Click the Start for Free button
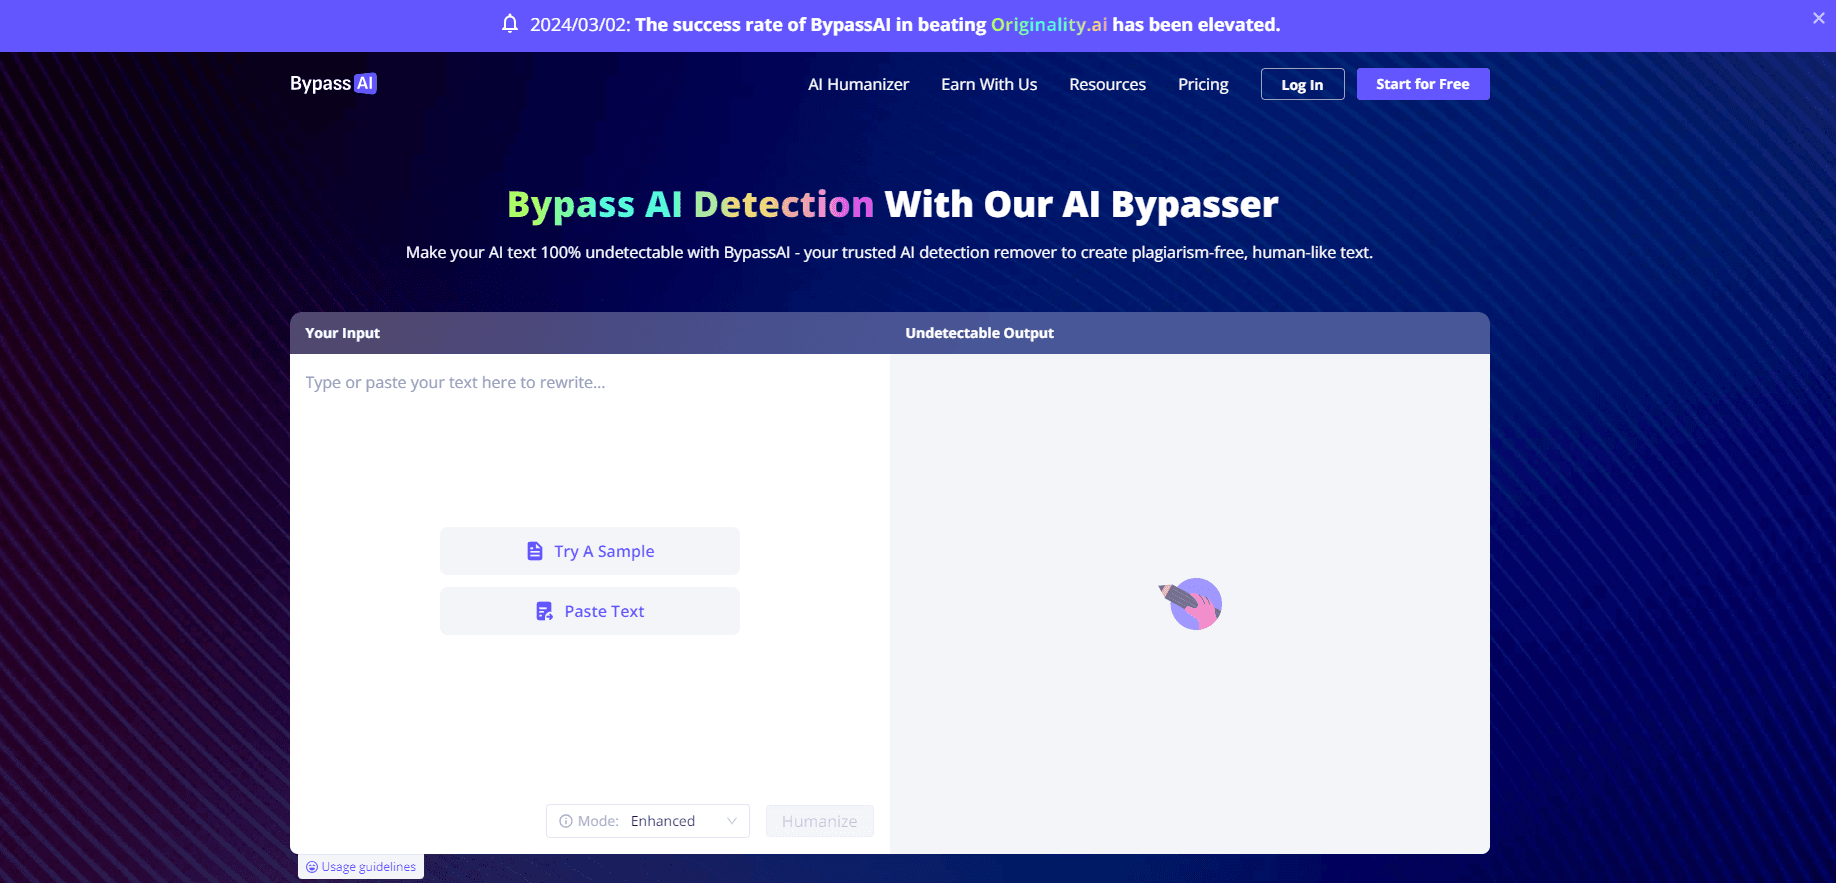 pyautogui.click(x=1422, y=84)
